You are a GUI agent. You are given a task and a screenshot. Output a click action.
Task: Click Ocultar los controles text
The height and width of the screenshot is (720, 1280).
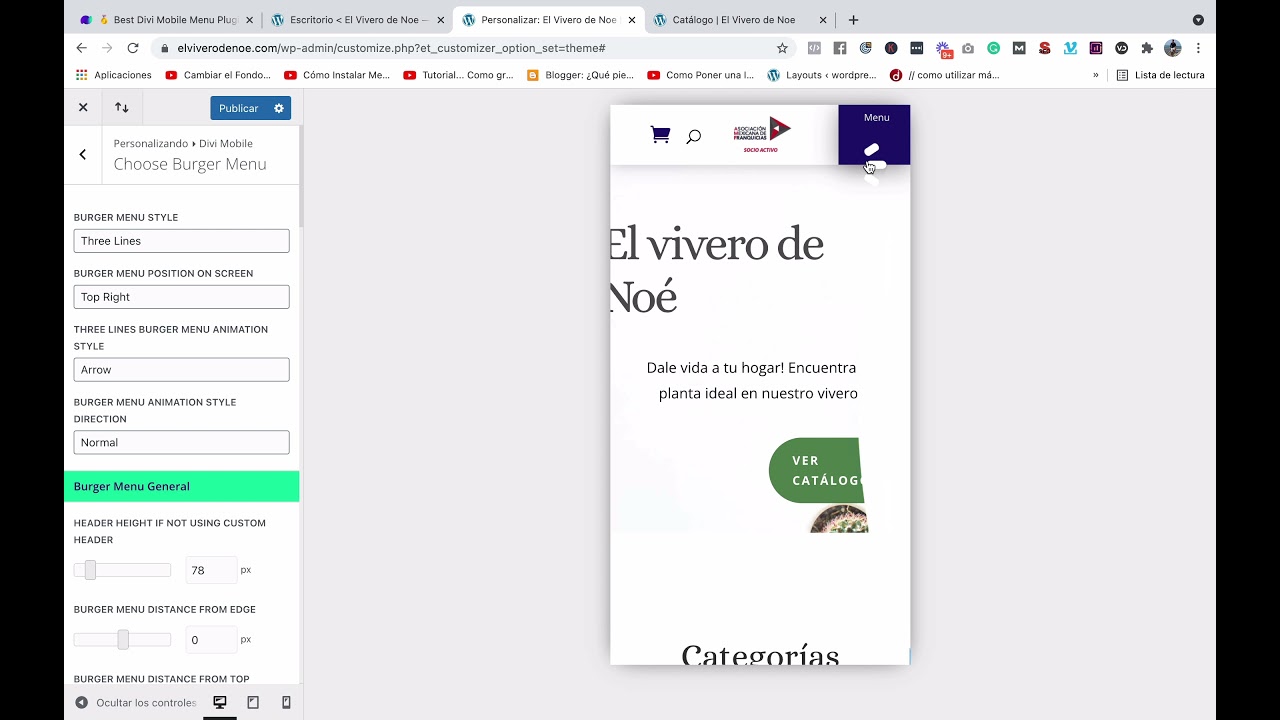click(x=146, y=703)
